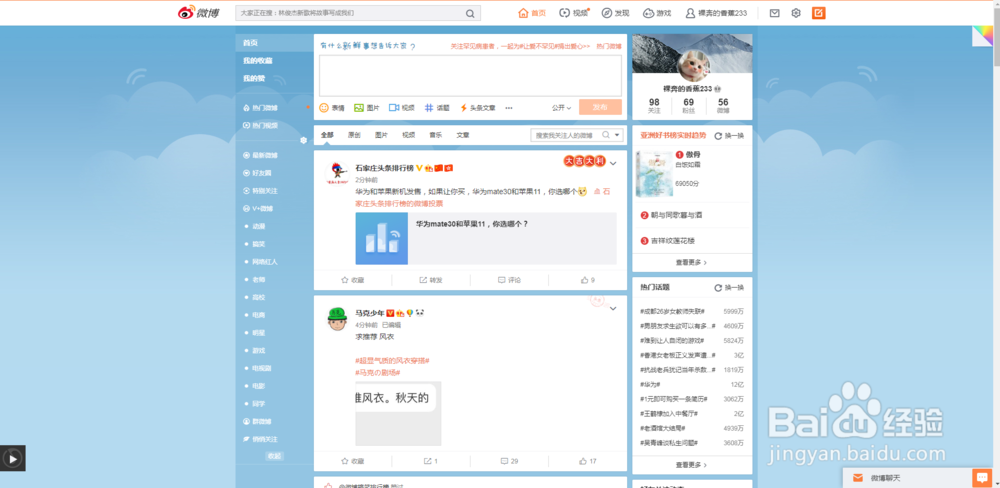This screenshot has width=1000, height=488.
Task: Like the 石家庄头条排行榜 post with 9 likes
Action: coord(588,280)
